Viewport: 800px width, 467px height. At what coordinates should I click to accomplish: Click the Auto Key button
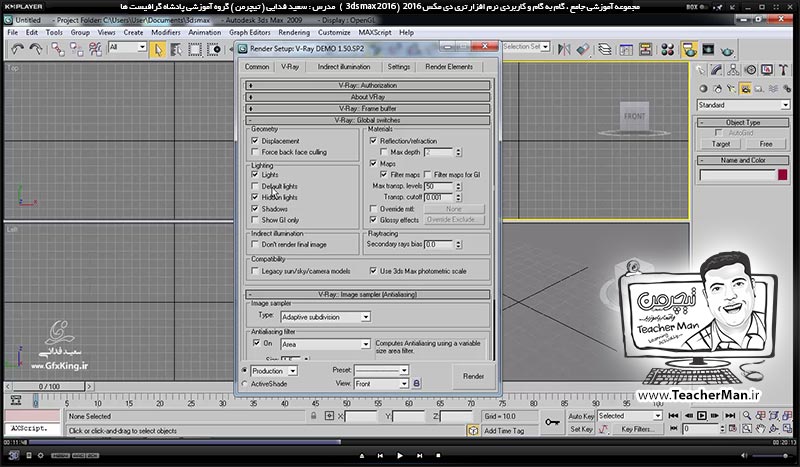581,416
